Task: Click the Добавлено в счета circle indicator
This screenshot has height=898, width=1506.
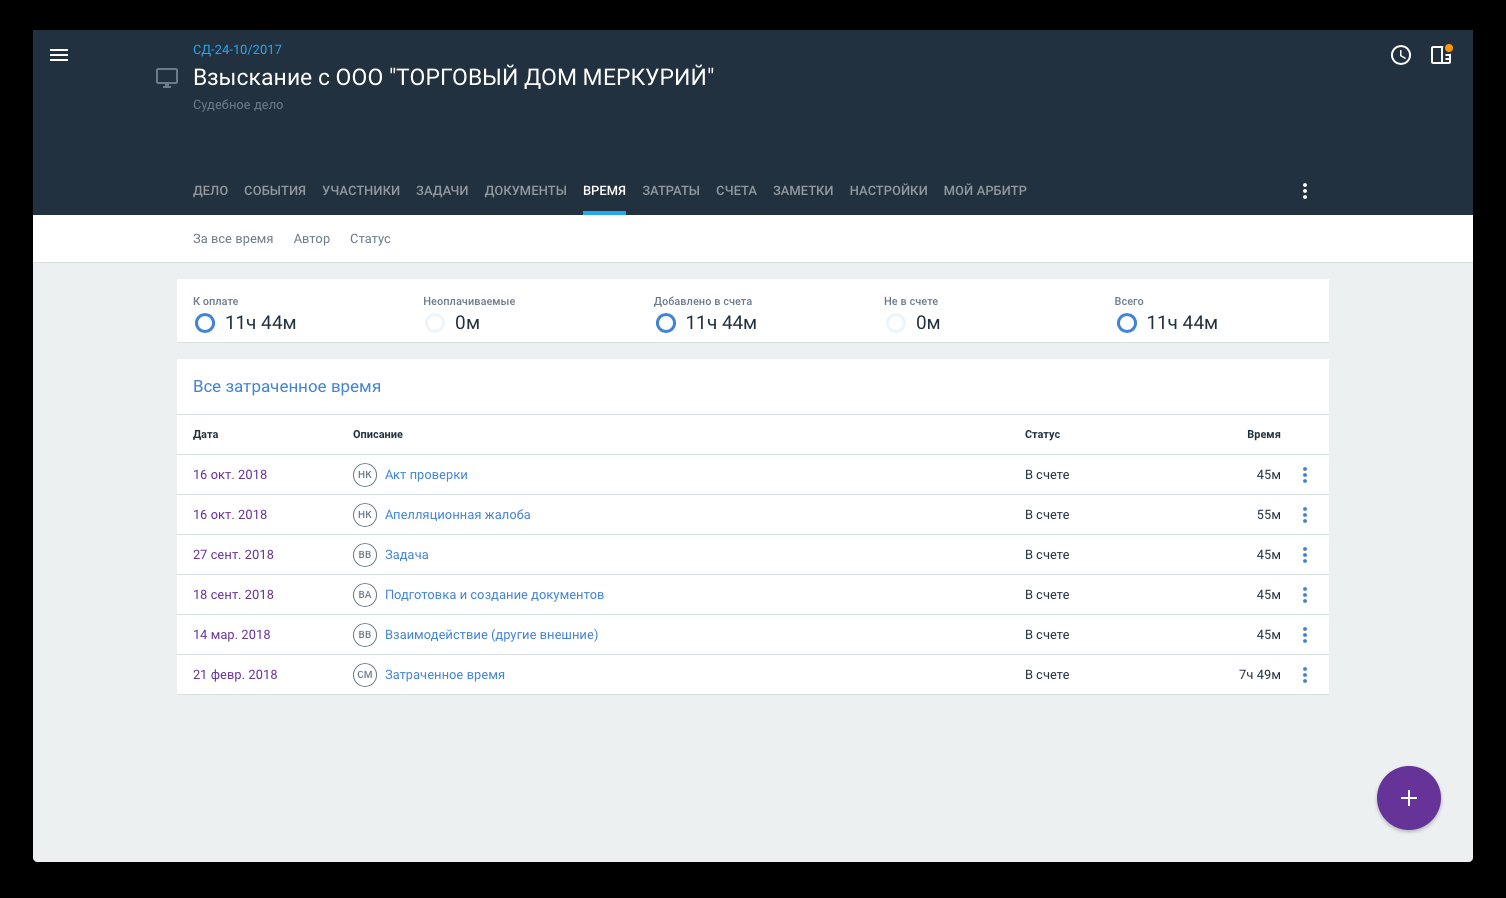Action: pyautogui.click(x=666, y=323)
